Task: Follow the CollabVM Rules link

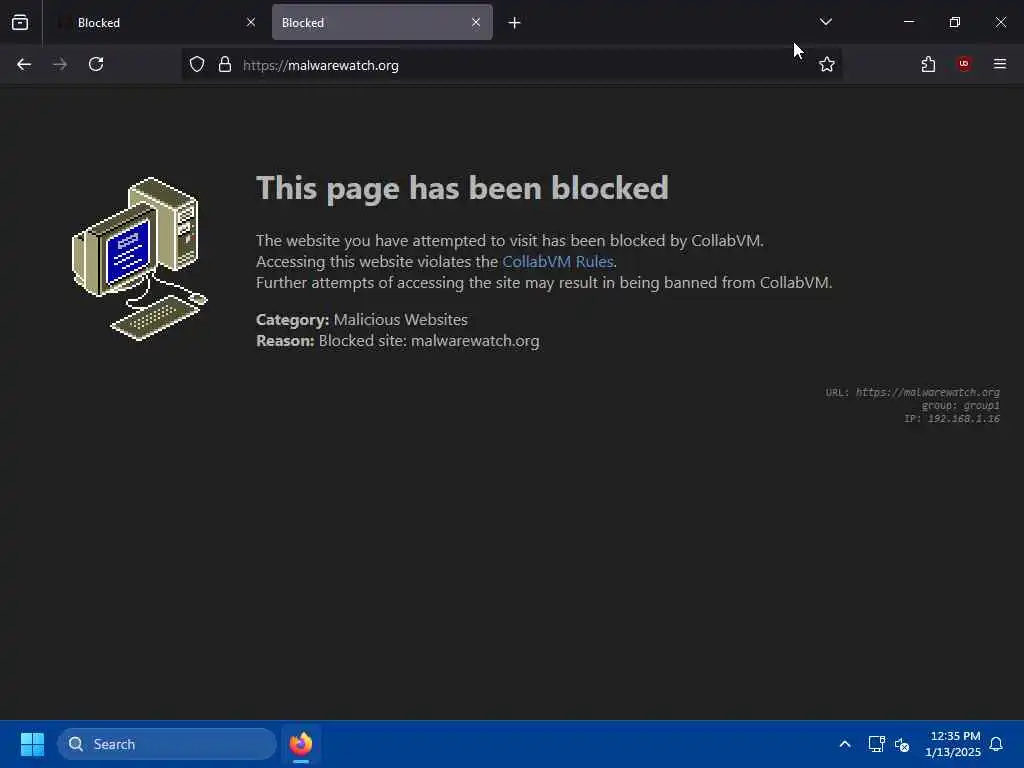Action: click(558, 261)
